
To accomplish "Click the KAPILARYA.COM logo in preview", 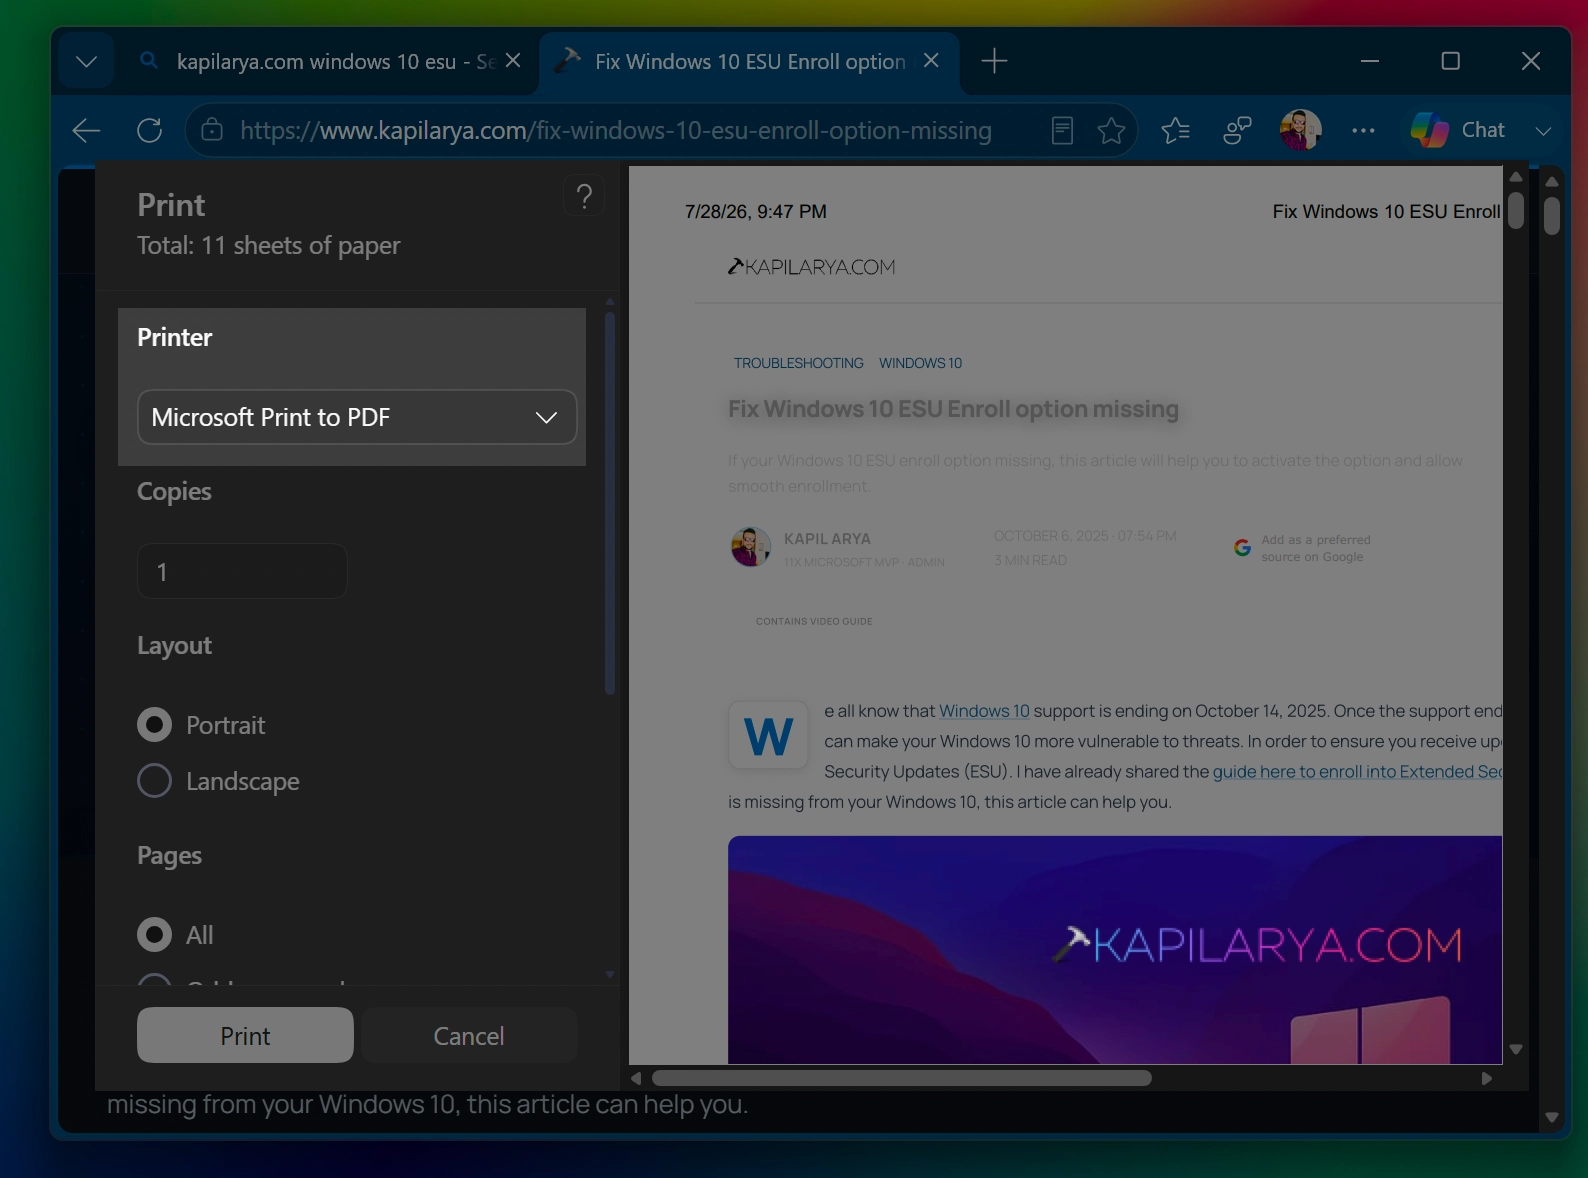I will 812,267.
